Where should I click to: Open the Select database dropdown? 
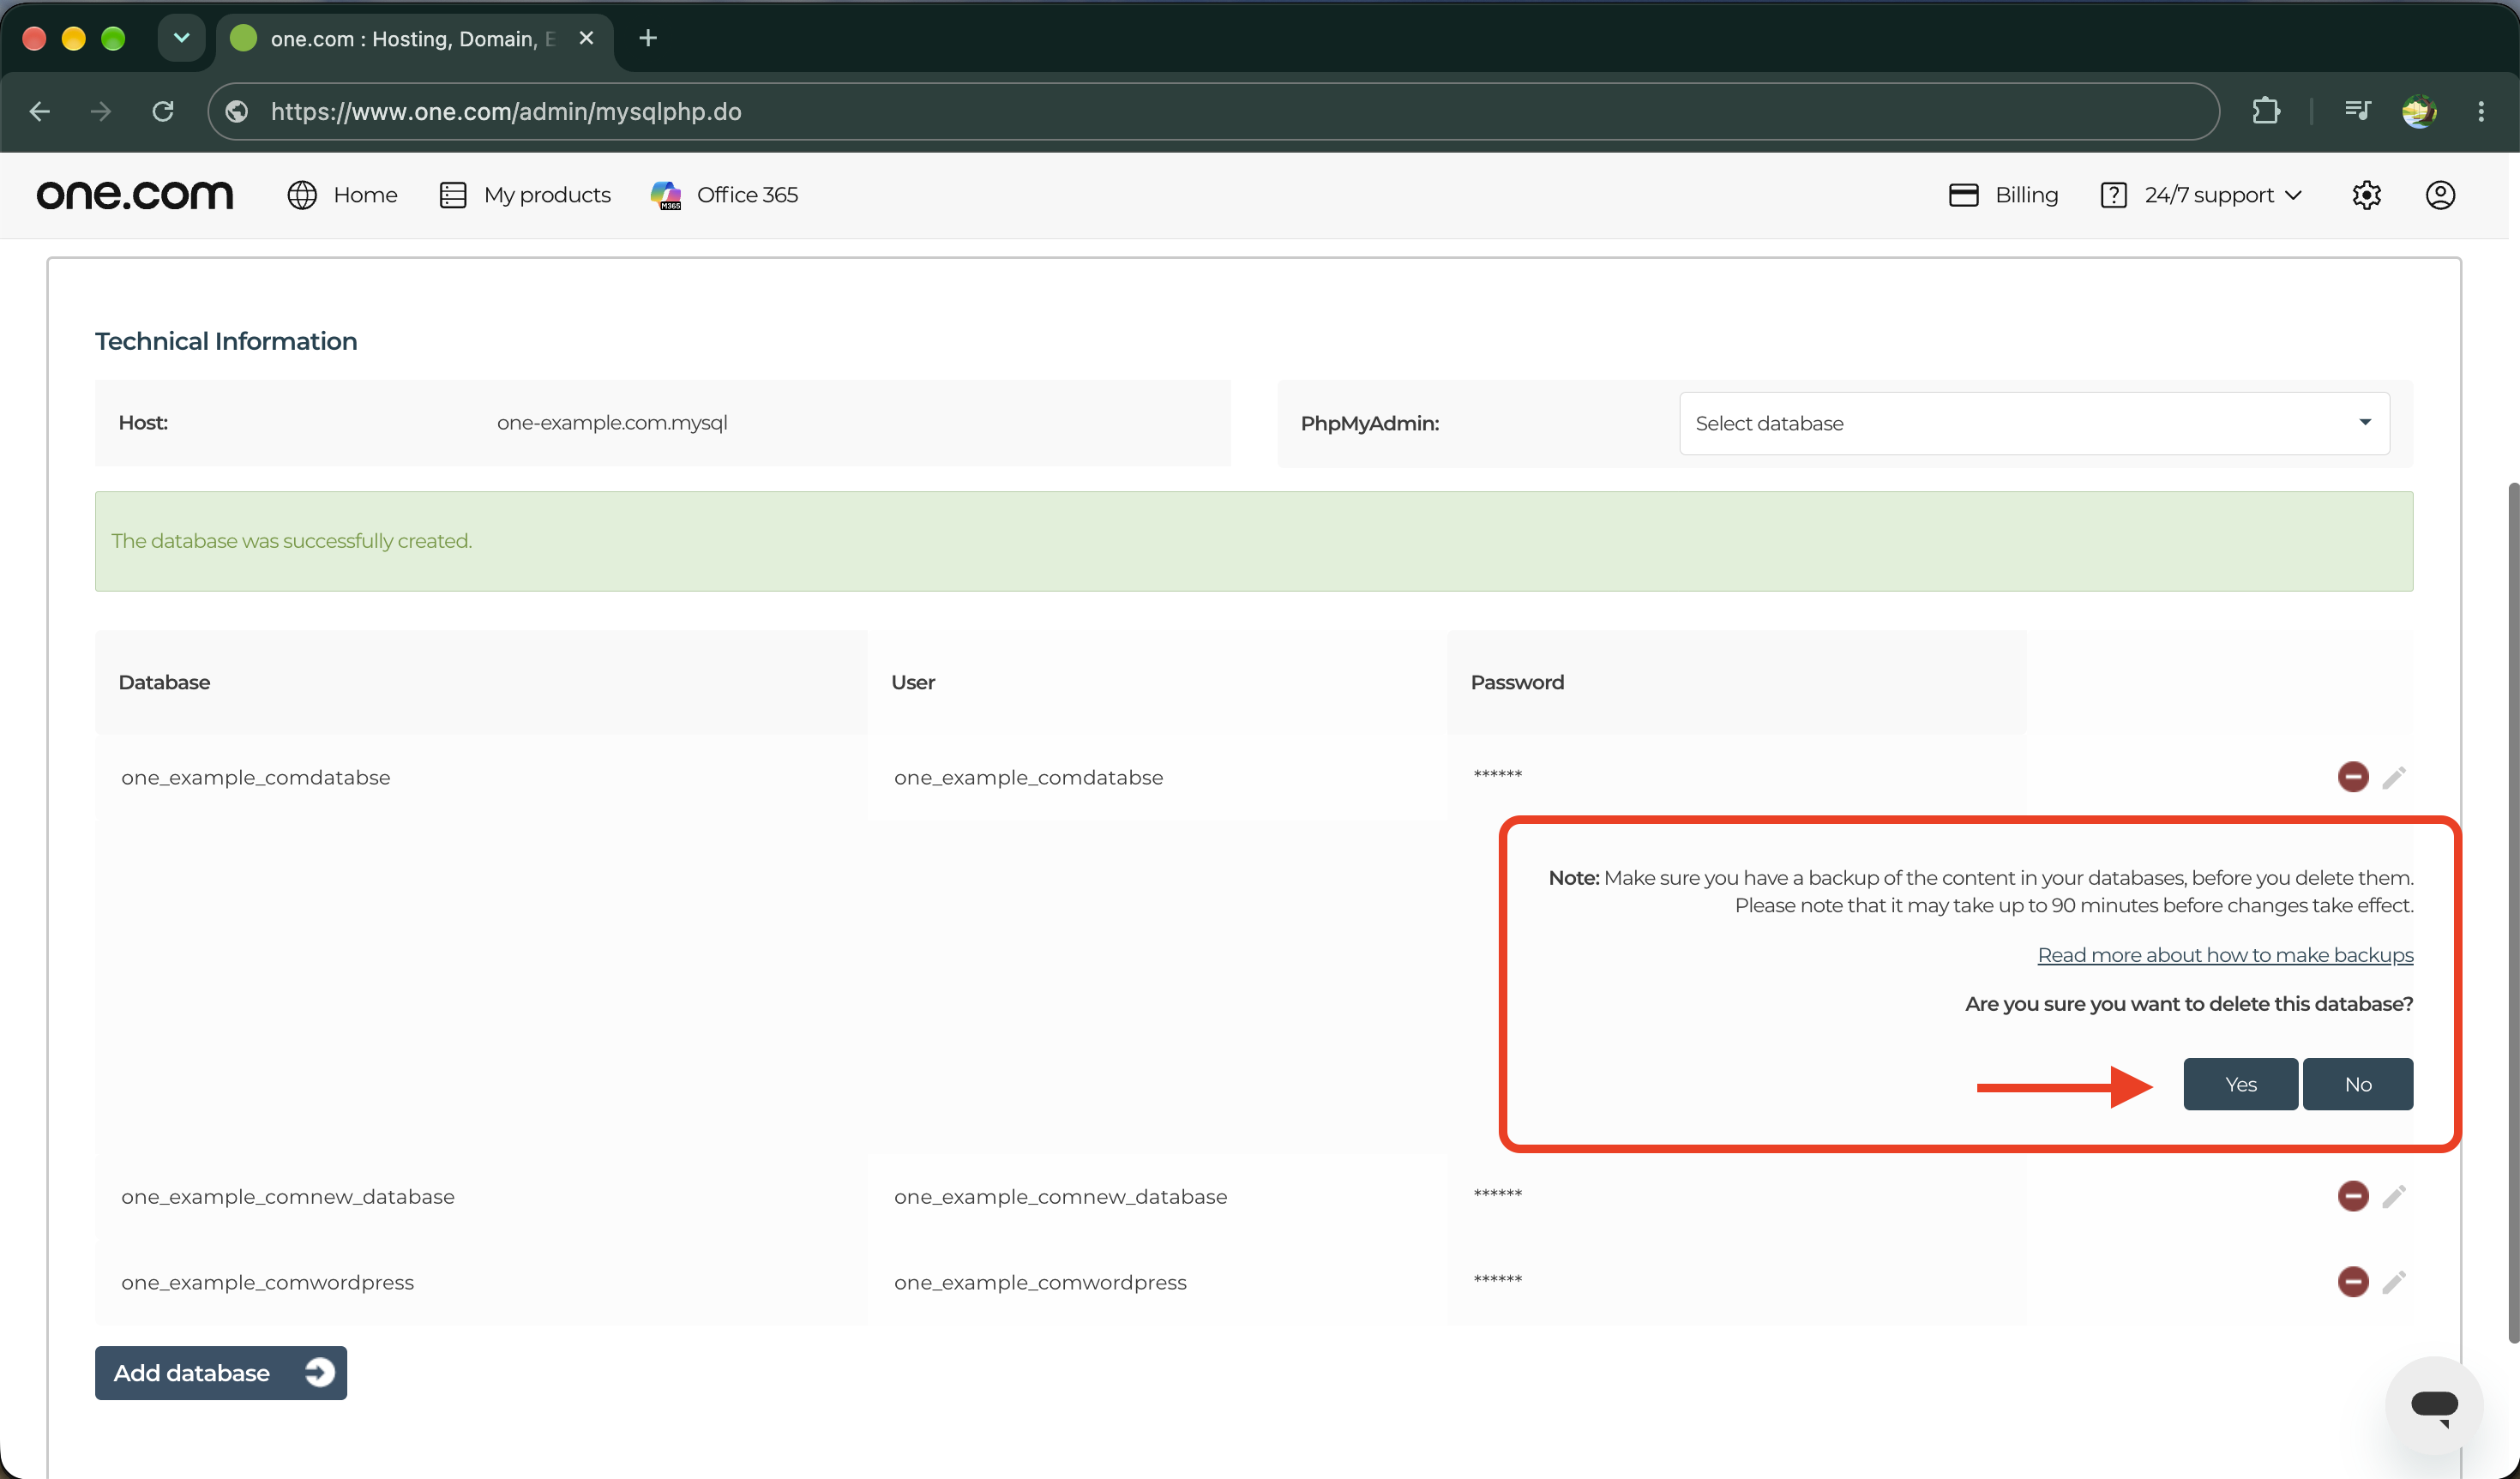click(2034, 423)
